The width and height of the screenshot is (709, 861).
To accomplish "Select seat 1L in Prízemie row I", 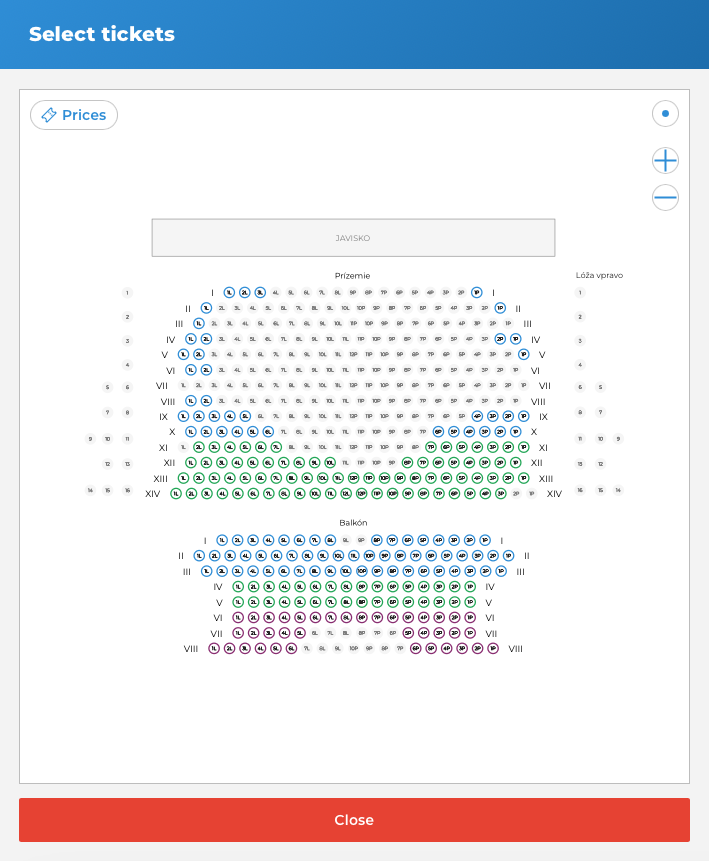I will [229, 293].
